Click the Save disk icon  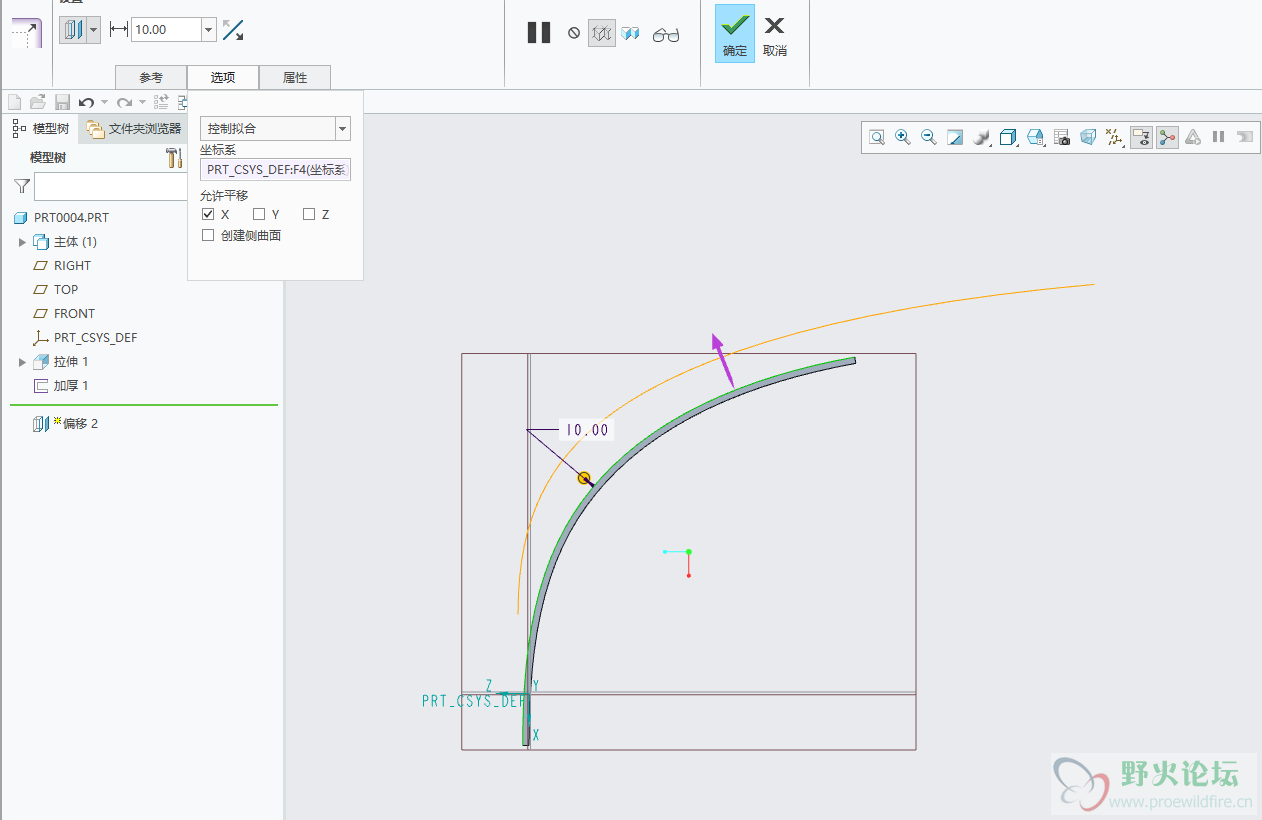[x=62, y=102]
